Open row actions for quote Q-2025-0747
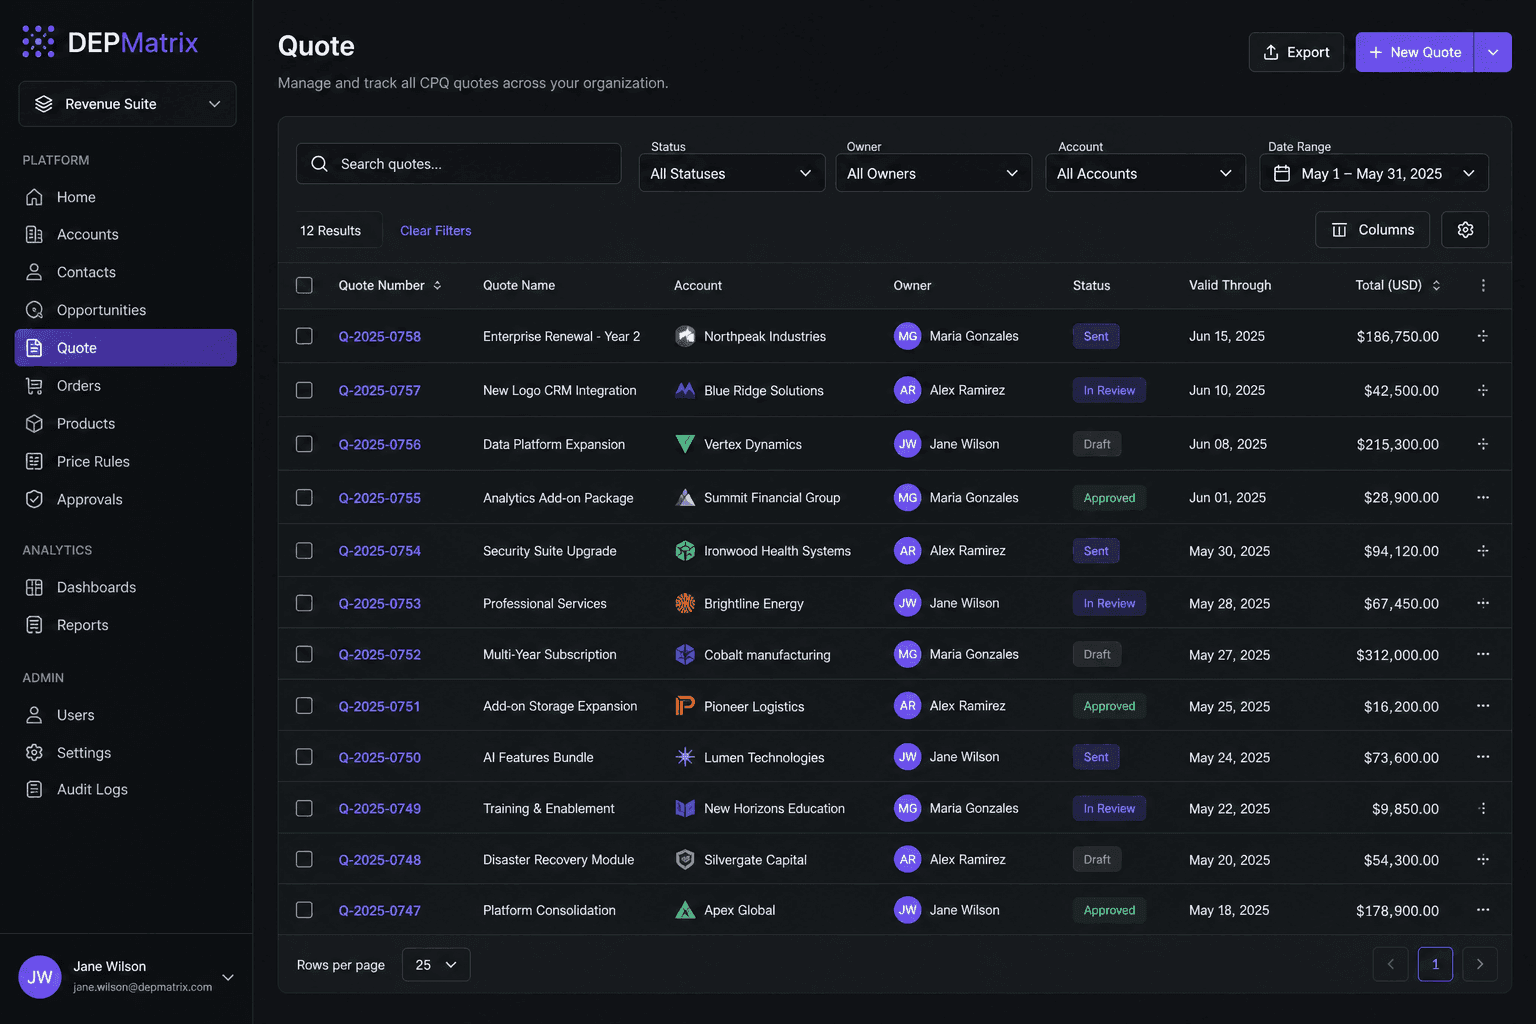Screen dimensions: 1536x1024 point(1483,910)
